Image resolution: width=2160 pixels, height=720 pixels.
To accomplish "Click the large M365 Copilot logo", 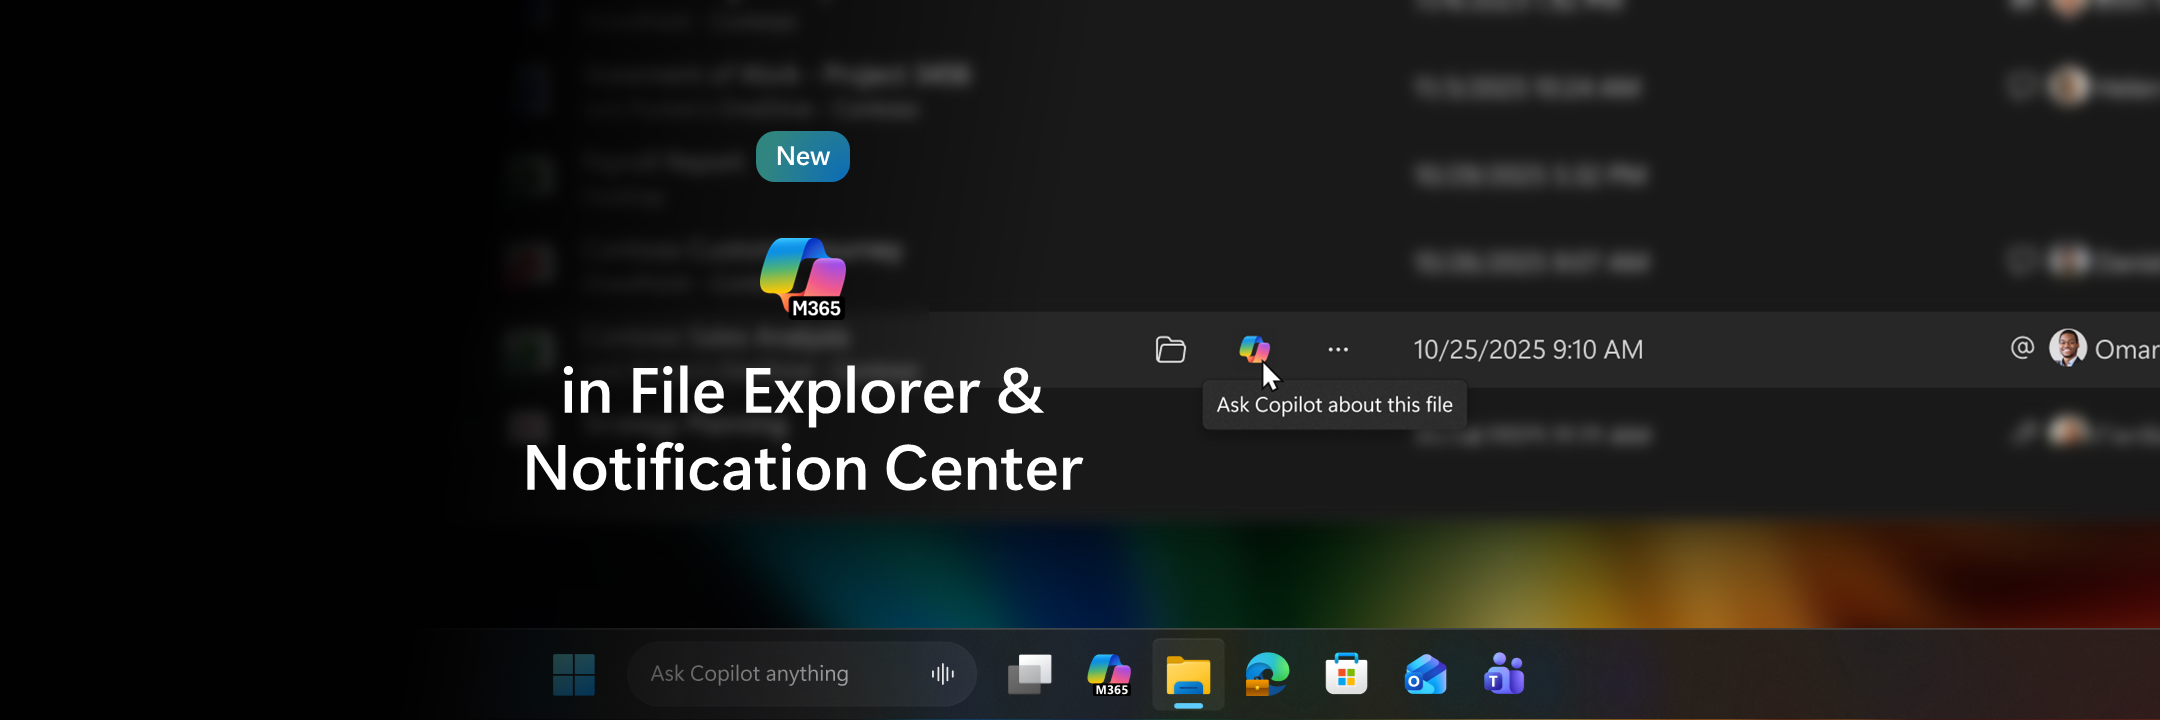I will [x=804, y=278].
